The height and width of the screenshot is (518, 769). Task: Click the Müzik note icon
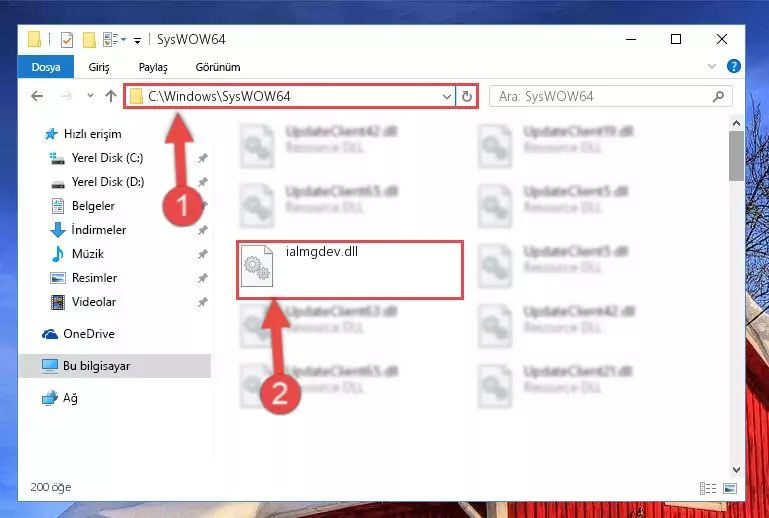tap(57, 254)
